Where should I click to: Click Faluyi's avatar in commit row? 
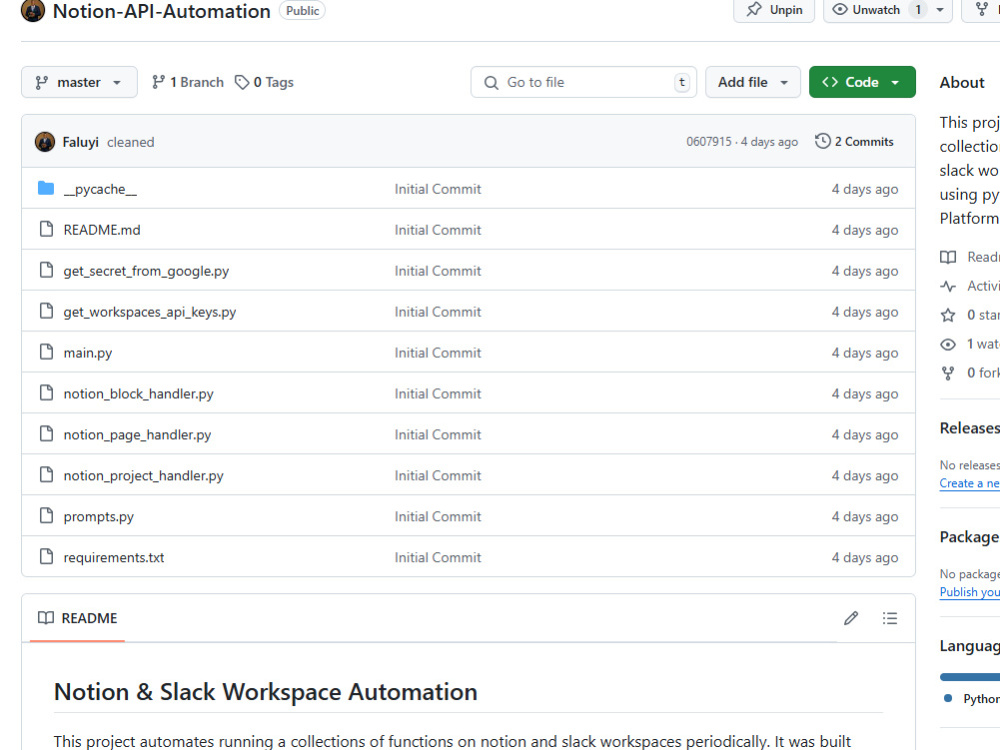pyautogui.click(x=45, y=142)
